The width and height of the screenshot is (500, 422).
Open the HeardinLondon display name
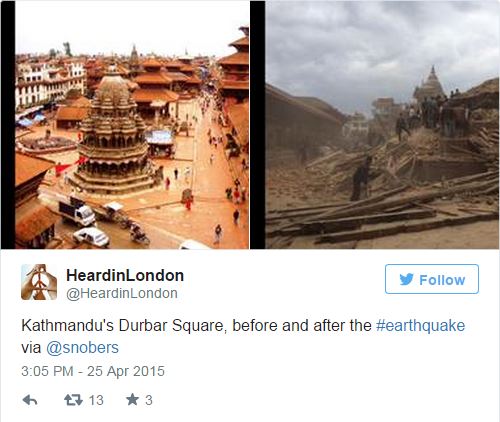(x=125, y=275)
